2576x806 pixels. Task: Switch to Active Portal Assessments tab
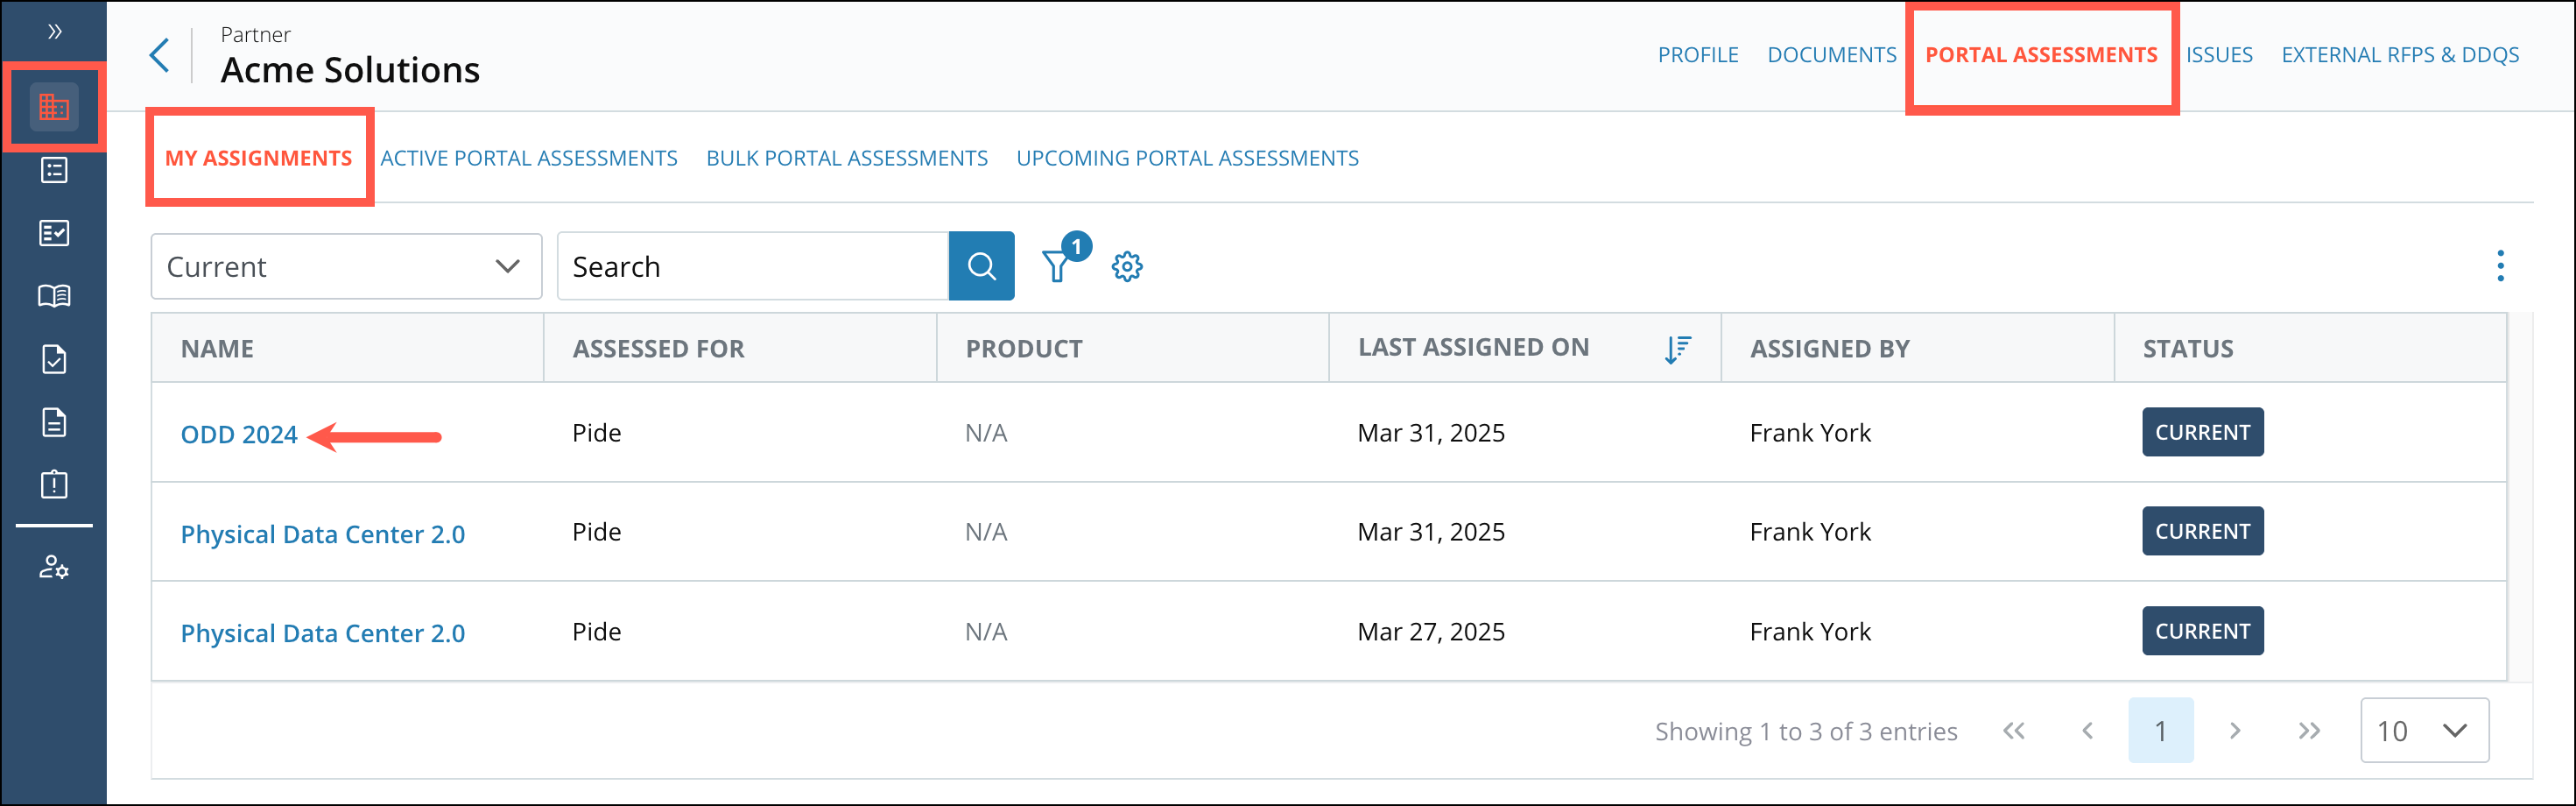(x=528, y=158)
